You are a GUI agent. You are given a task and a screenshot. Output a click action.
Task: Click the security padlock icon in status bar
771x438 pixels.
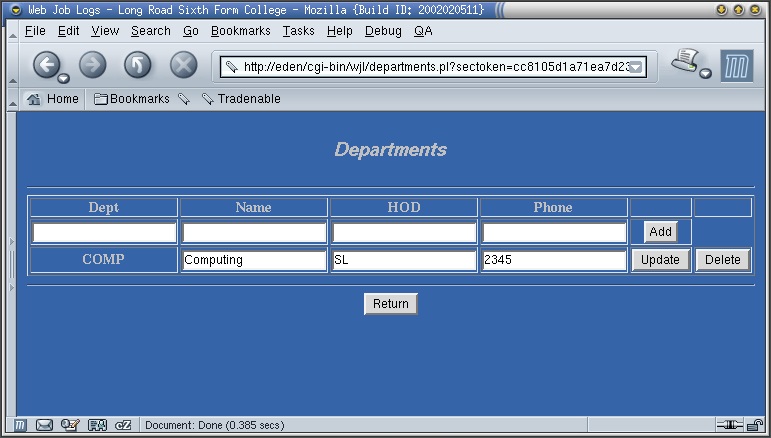coord(754,425)
